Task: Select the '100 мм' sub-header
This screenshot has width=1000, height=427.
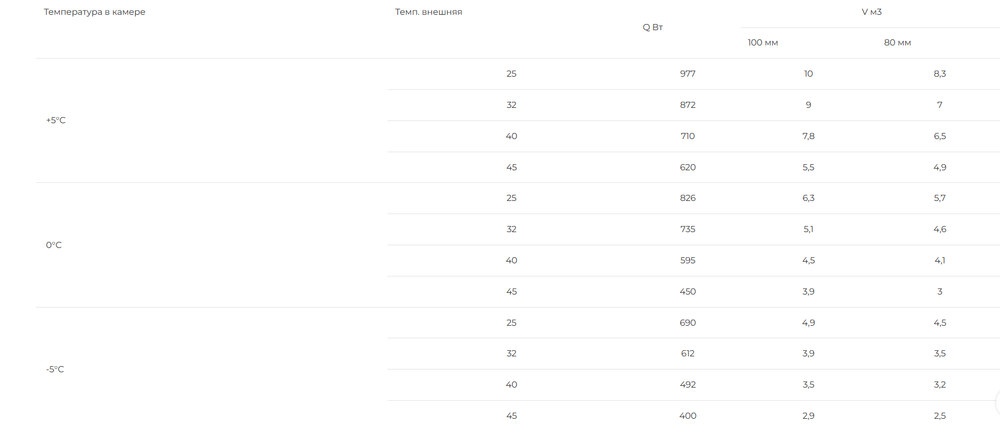Action: point(763,43)
